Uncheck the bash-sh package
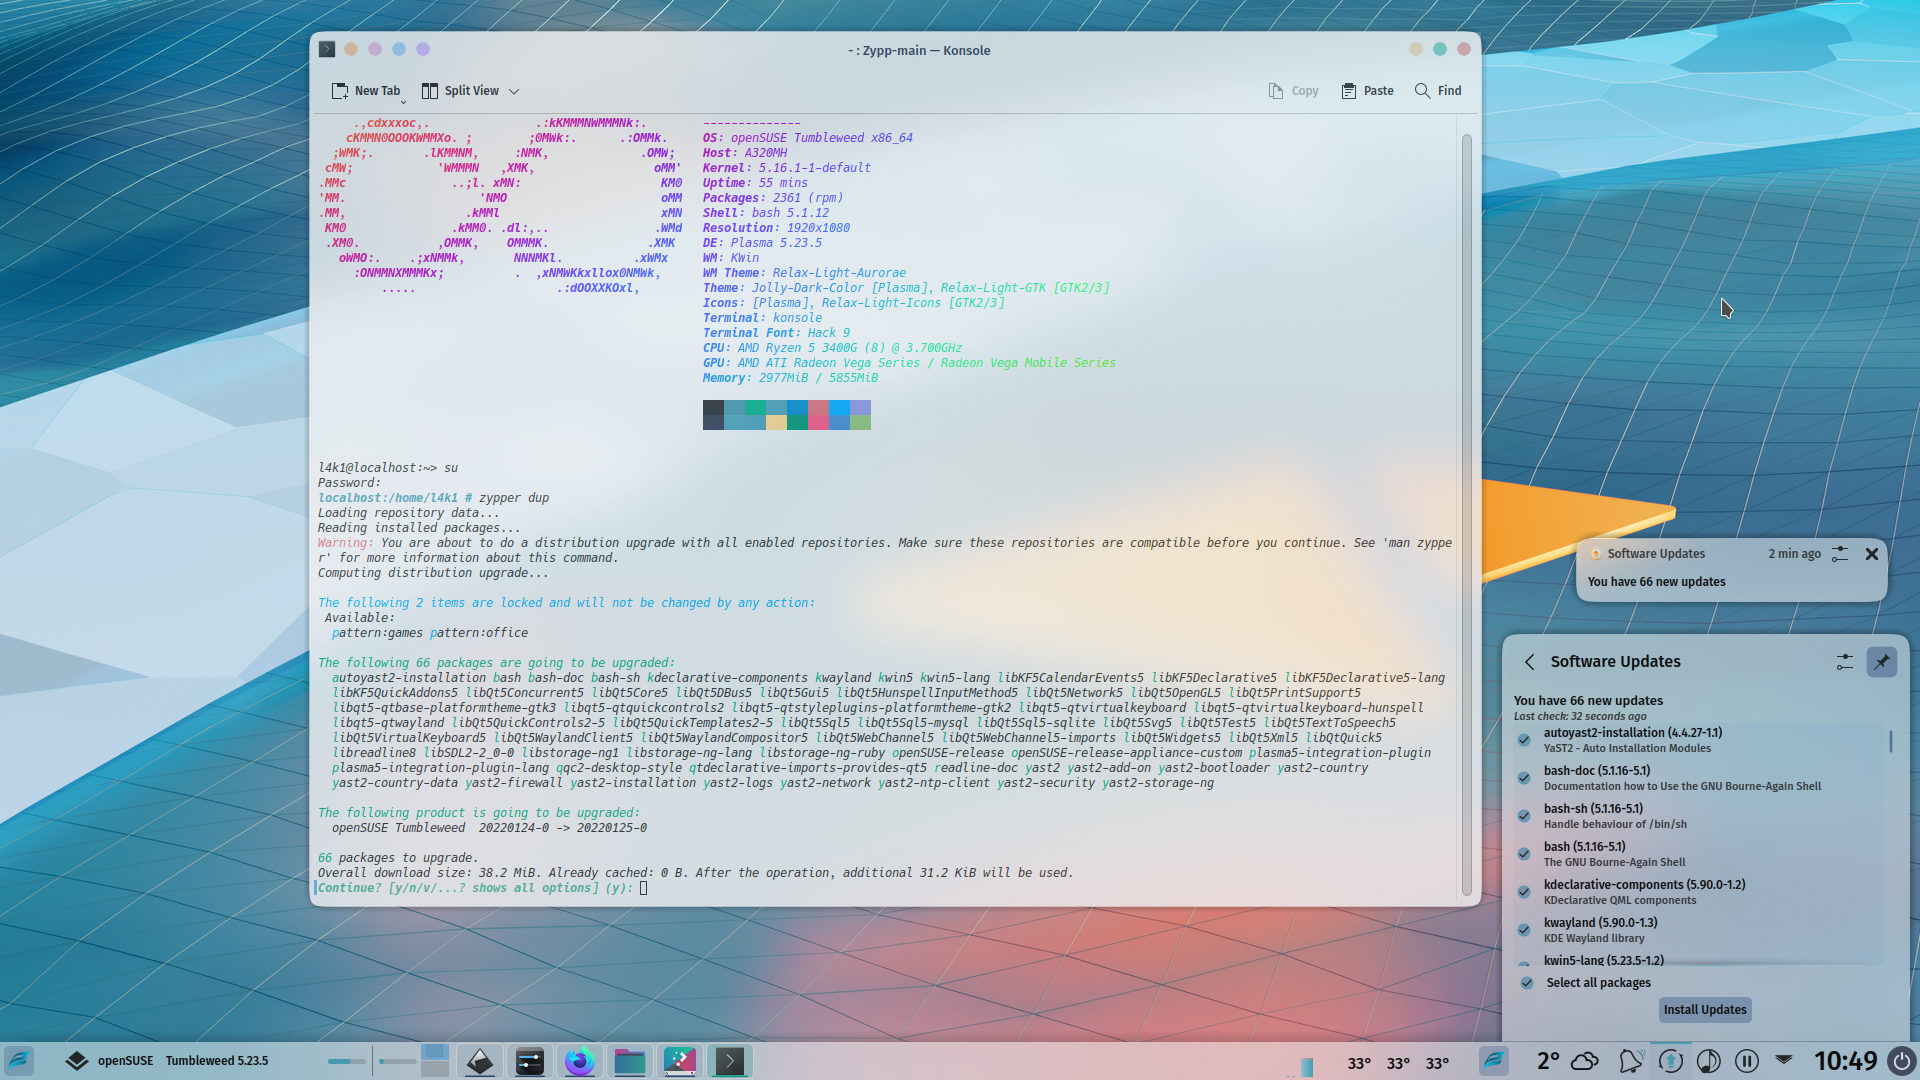This screenshot has height=1080, width=1920. 1524,816
